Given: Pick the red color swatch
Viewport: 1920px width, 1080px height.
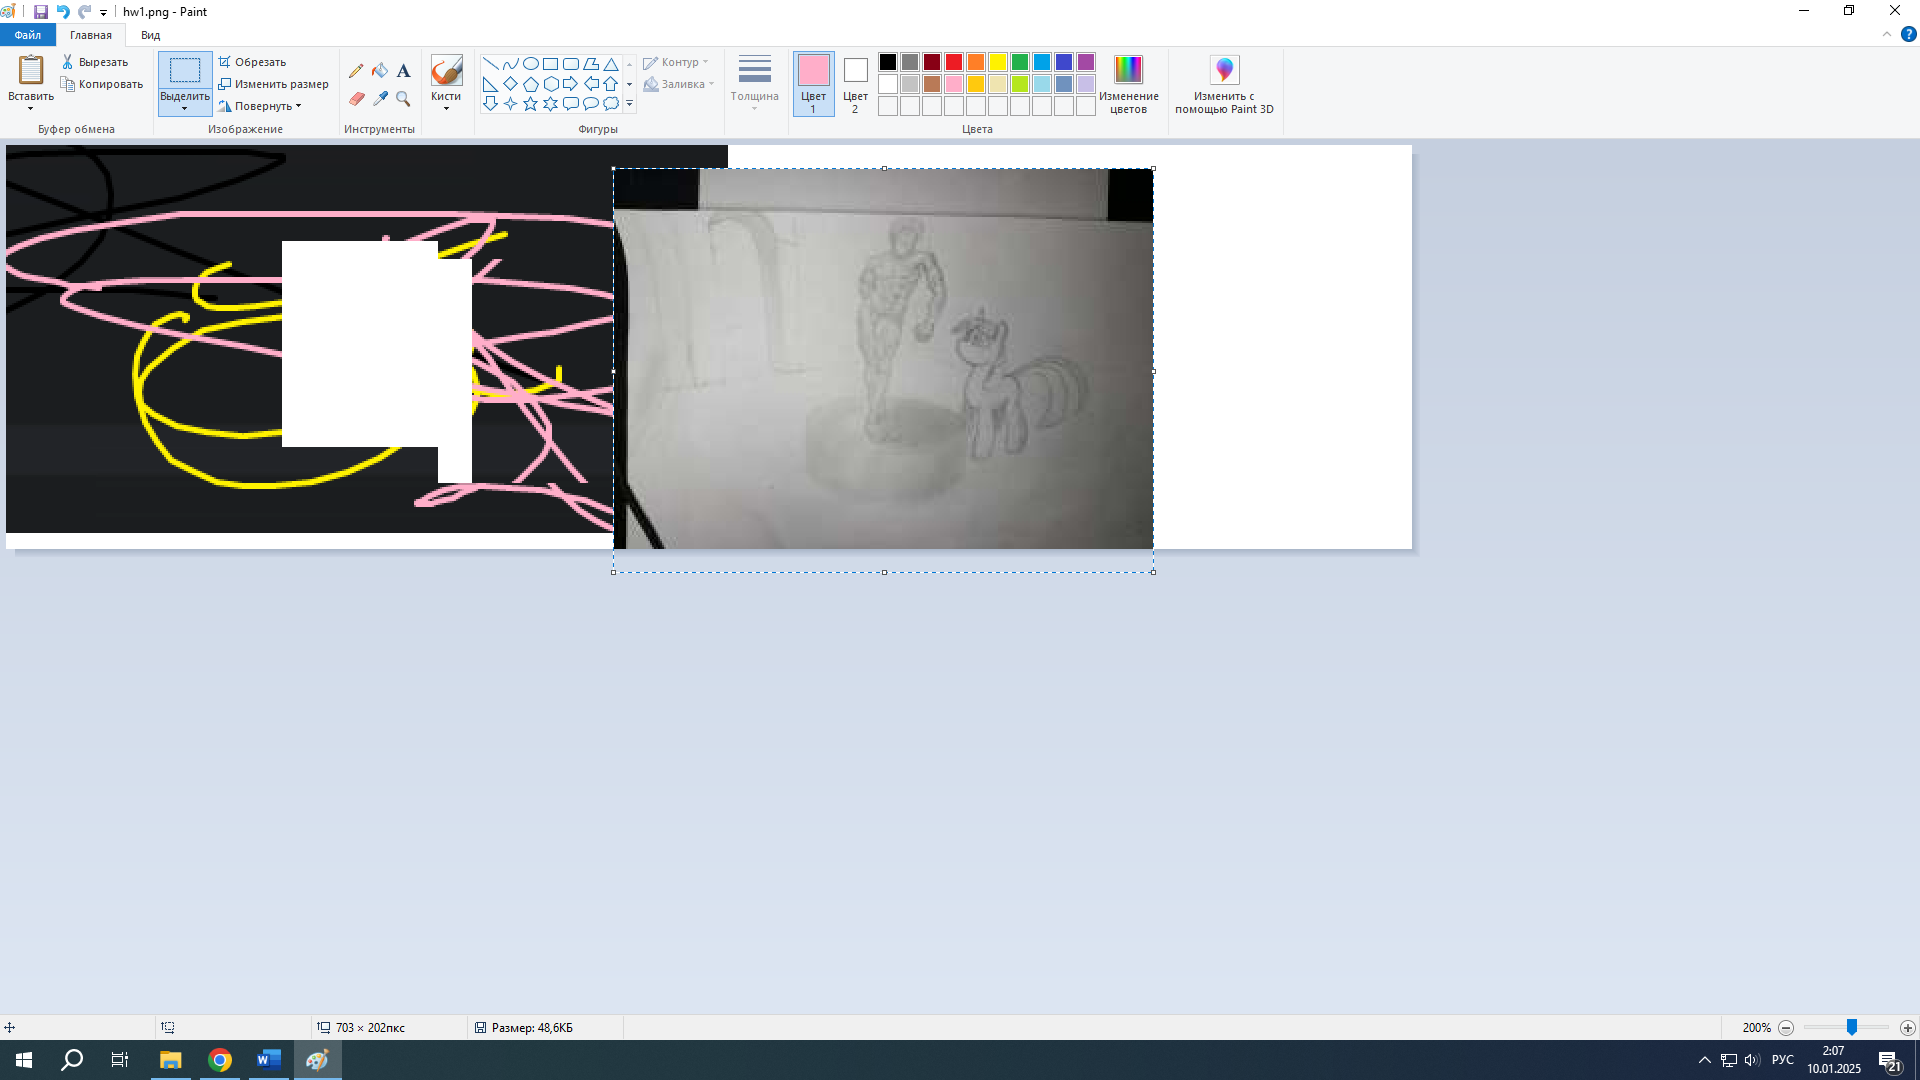Looking at the screenshot, I should tap(954, 62).
